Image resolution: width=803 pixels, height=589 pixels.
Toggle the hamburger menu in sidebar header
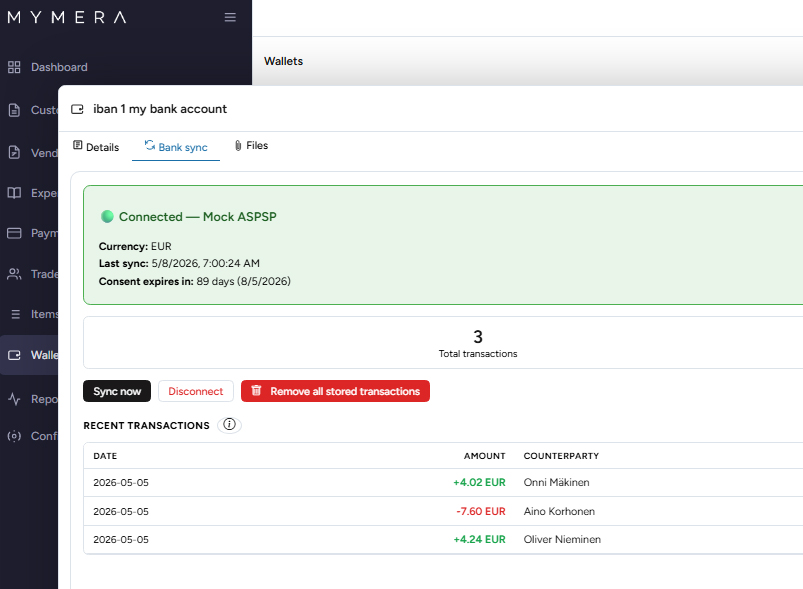coord(230,17)
